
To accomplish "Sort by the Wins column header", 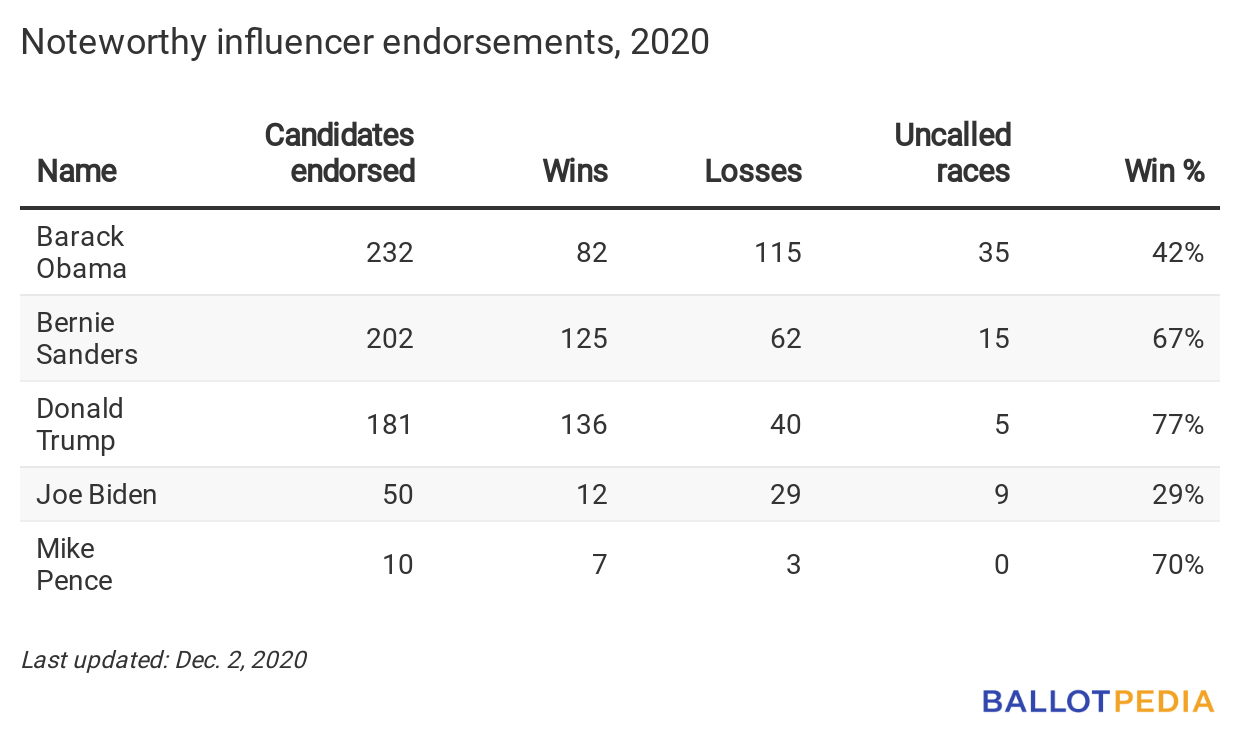I will click(575, 171).
